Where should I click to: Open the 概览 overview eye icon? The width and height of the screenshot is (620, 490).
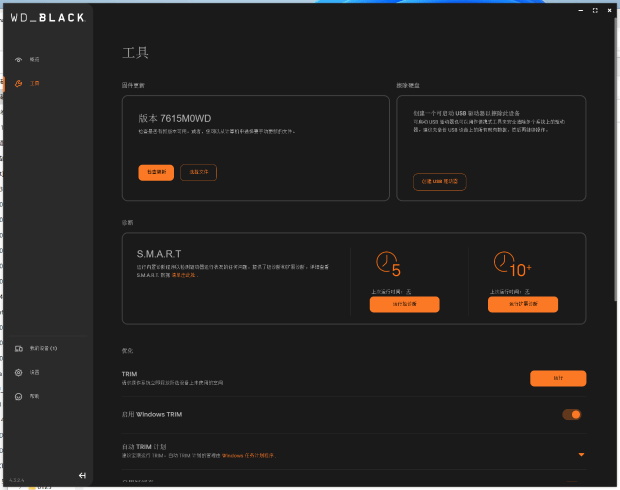[19, 60]
